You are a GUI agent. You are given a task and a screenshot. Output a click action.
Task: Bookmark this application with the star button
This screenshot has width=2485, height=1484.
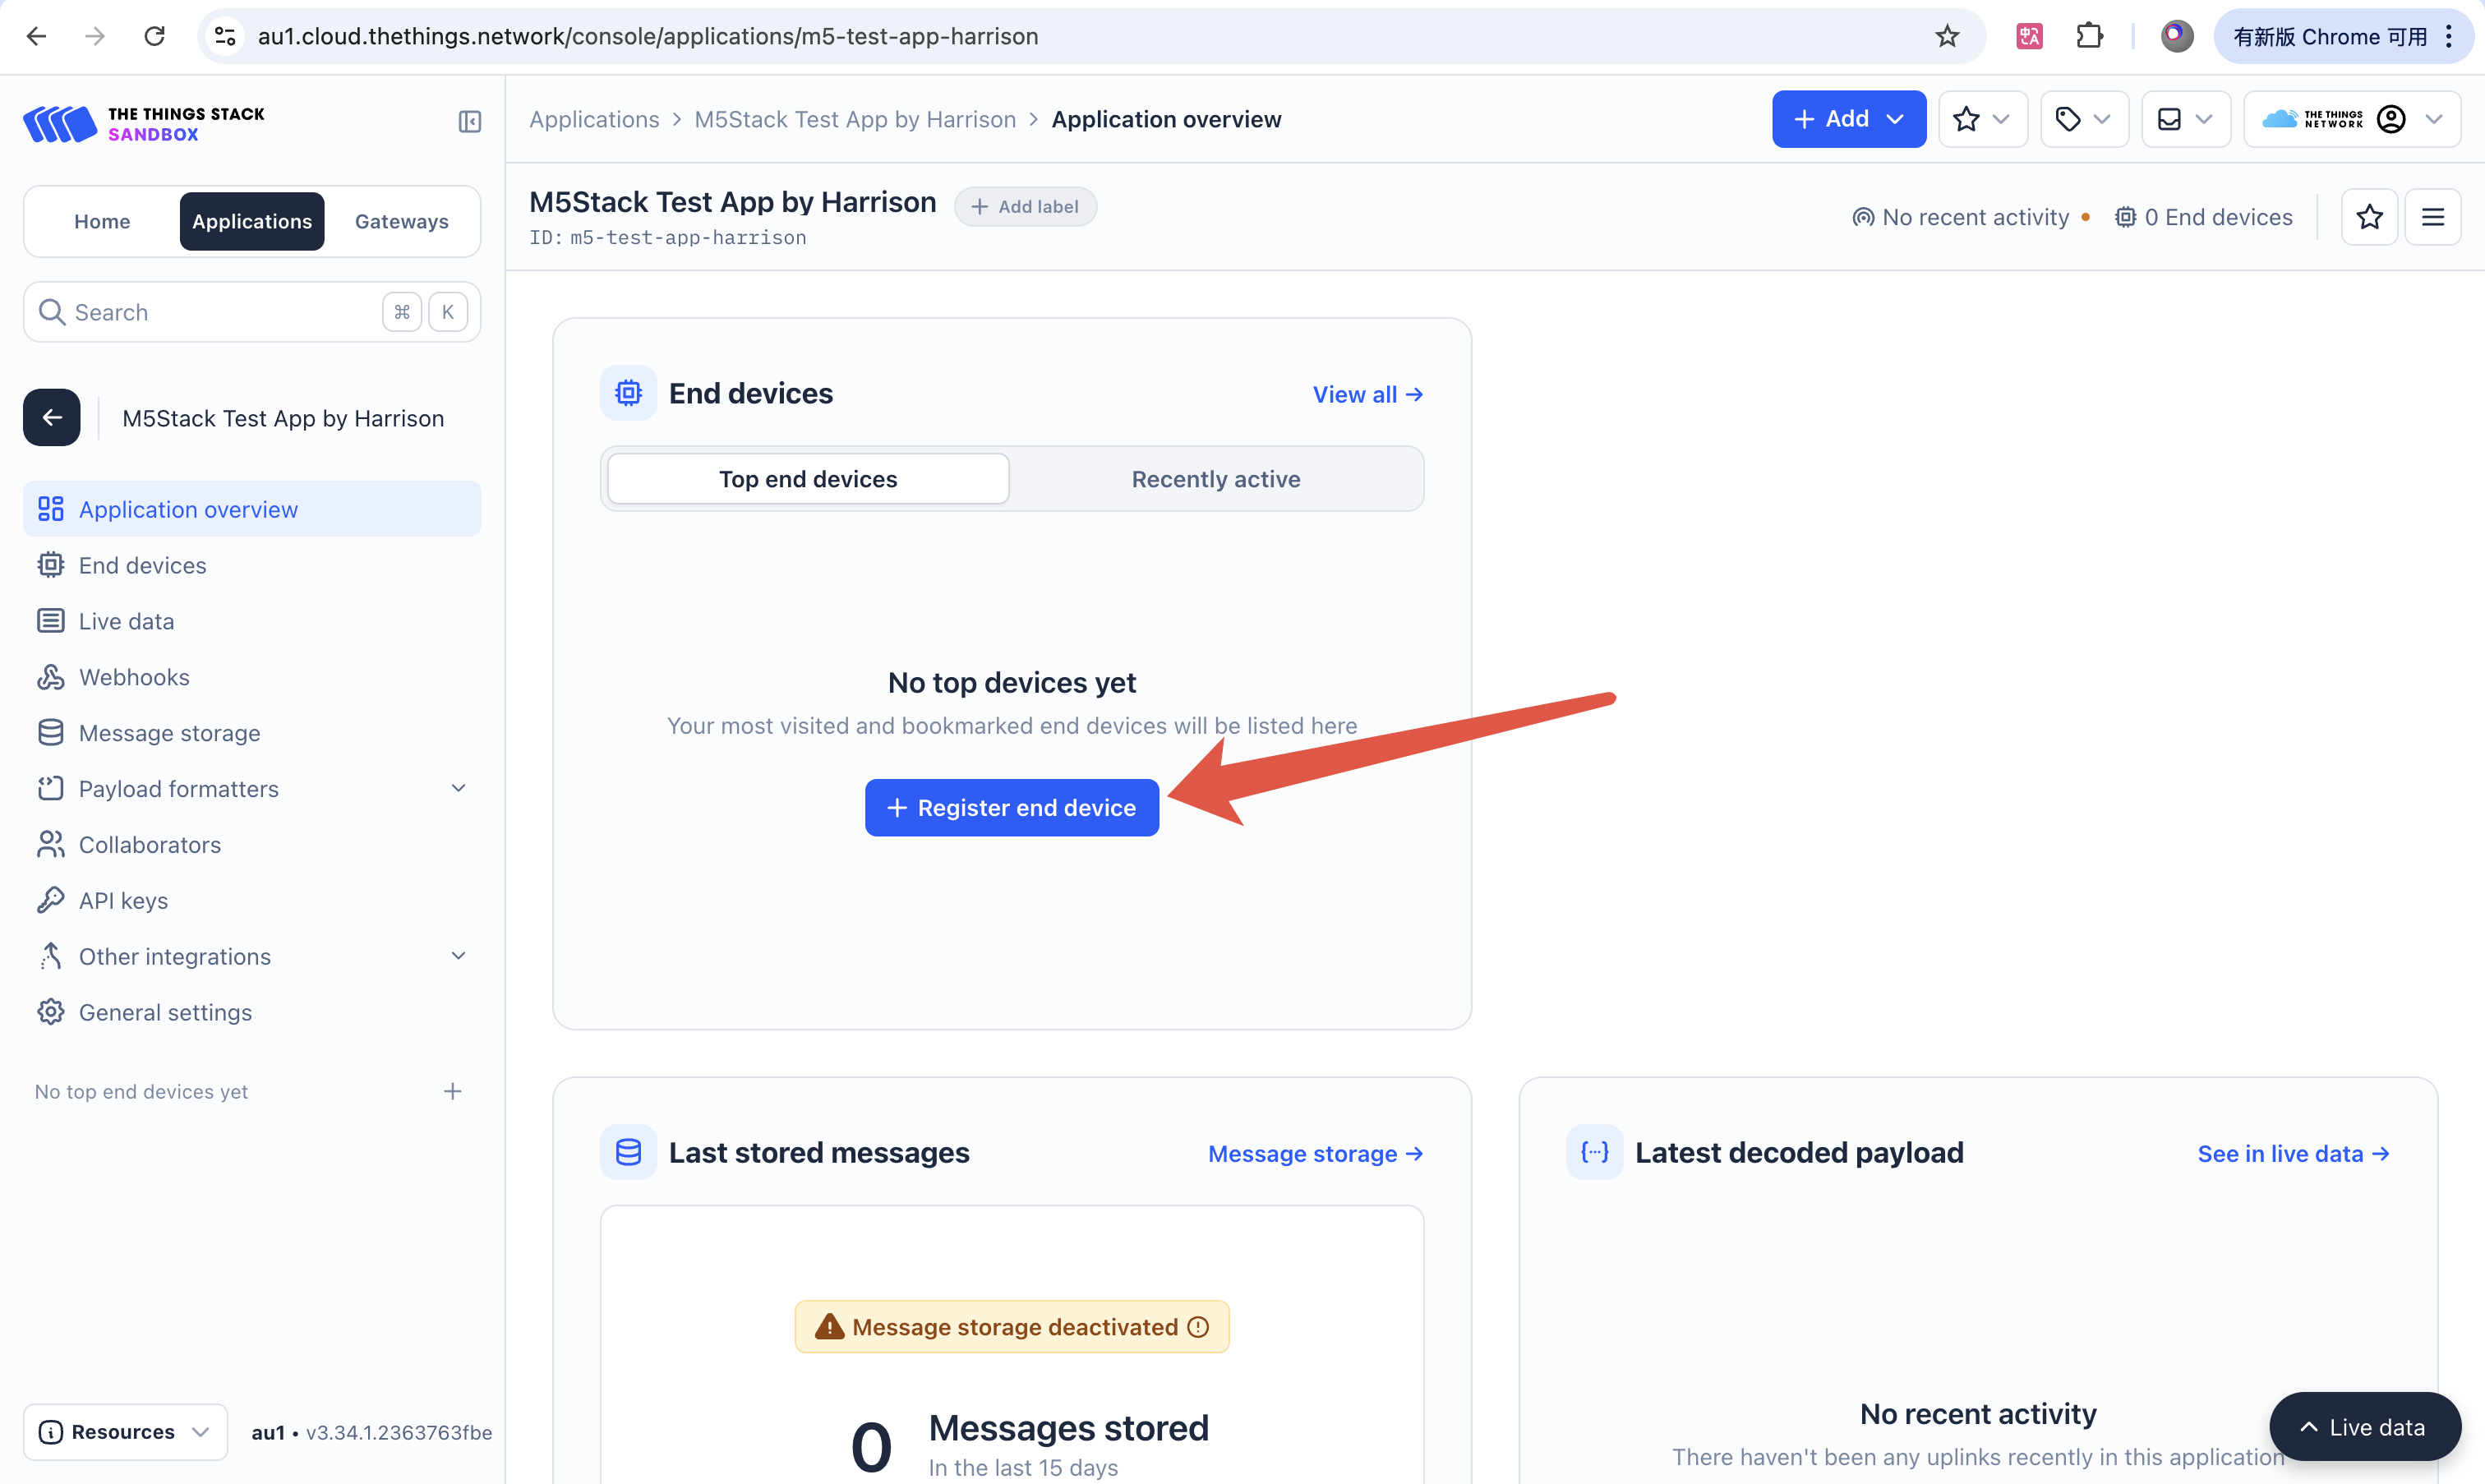coord(2370,217)
